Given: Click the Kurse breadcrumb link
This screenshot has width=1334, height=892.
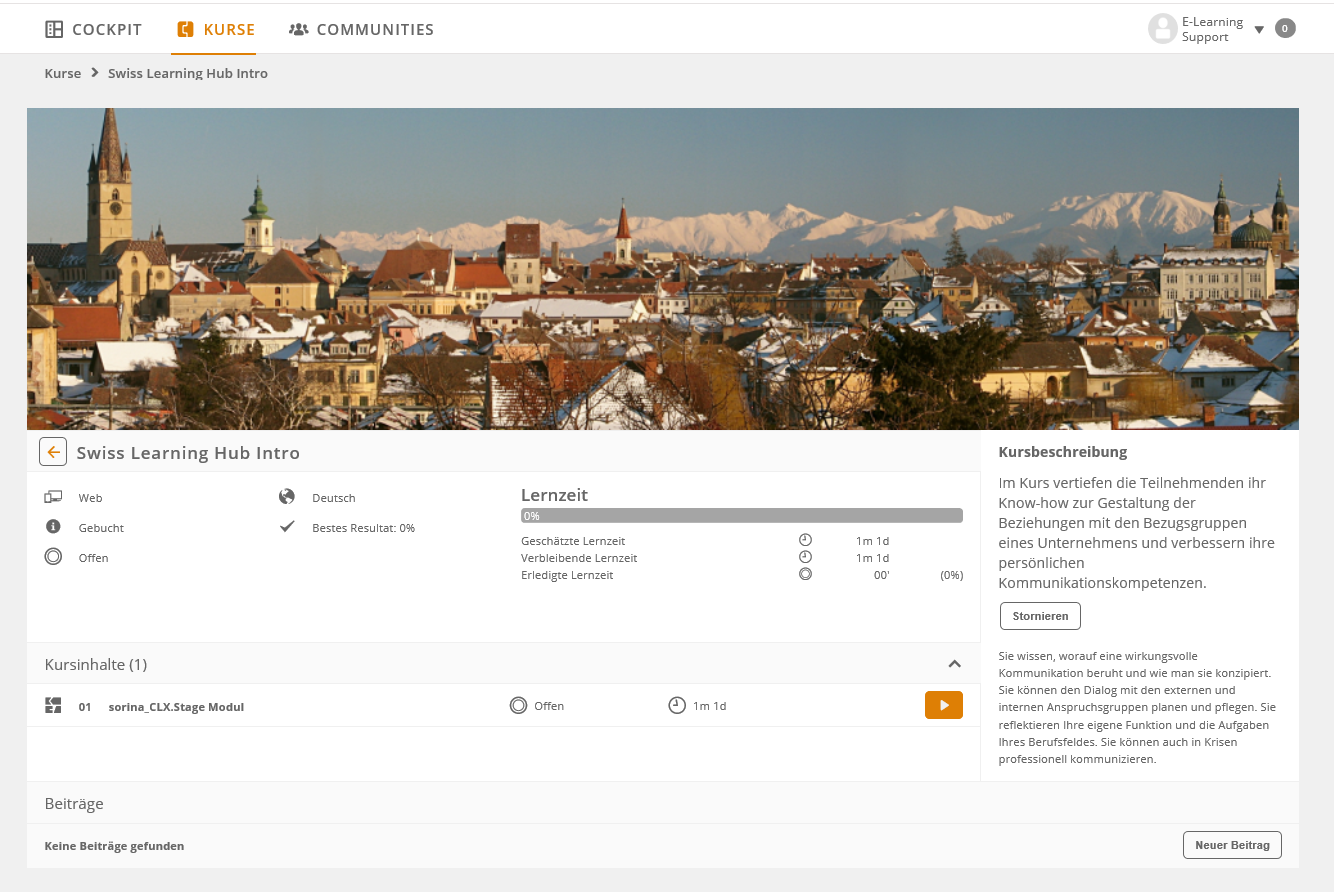Looking at the screenshot, I should [62, 73].
